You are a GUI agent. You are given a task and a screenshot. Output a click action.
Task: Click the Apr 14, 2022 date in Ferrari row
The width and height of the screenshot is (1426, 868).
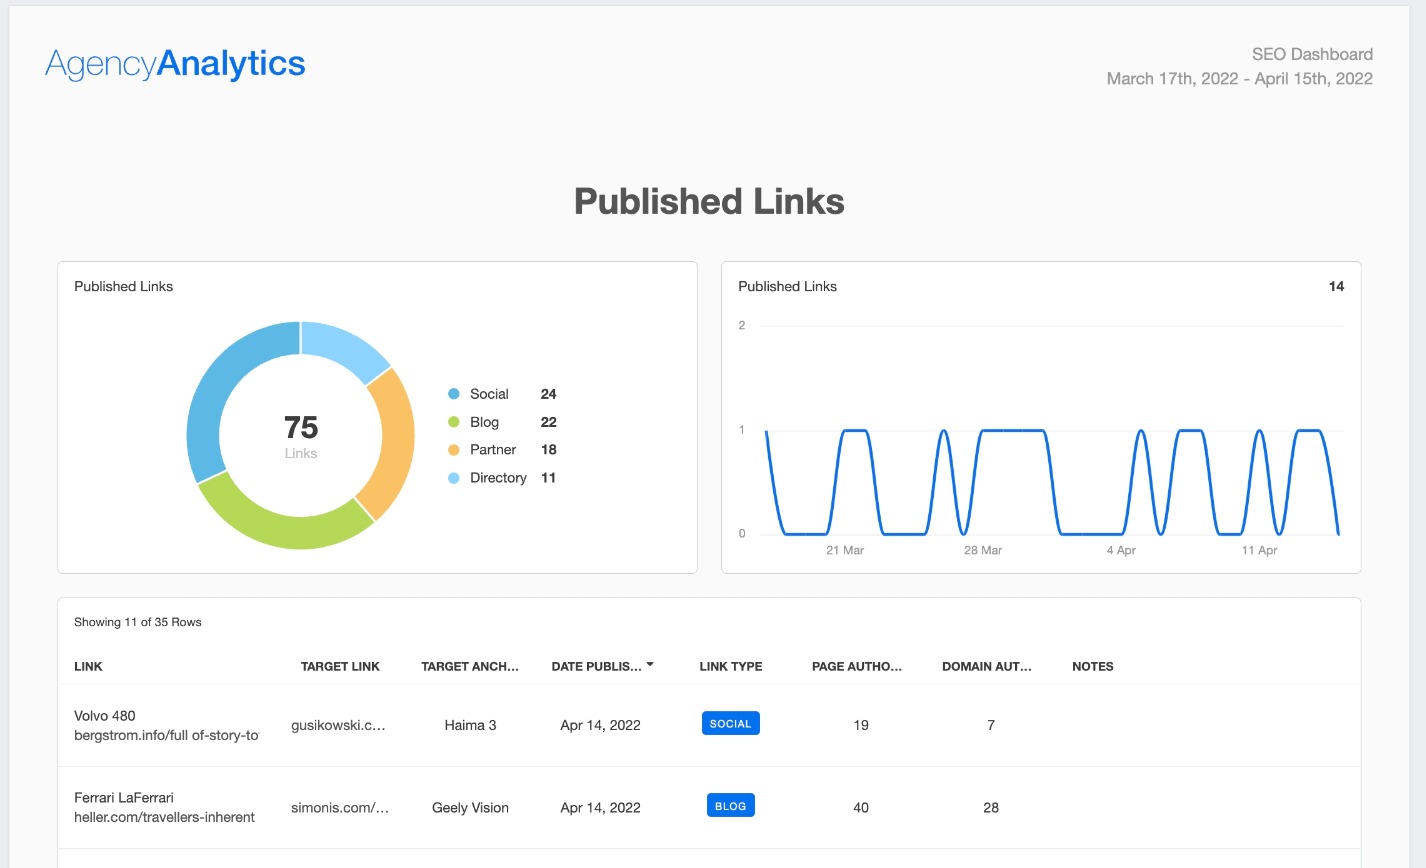tap(600, 808)
